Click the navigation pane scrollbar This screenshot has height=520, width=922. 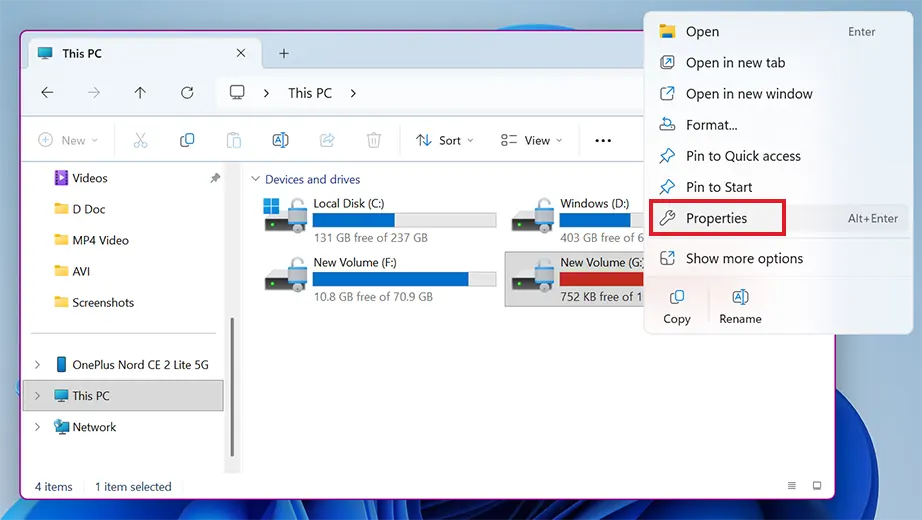[232, 386]
